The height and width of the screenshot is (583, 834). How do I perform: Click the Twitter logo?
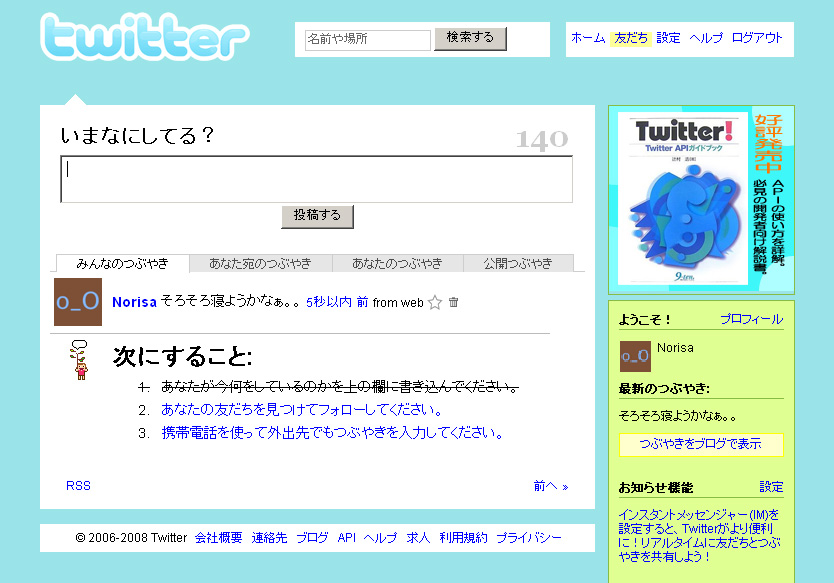click(145, 36)
